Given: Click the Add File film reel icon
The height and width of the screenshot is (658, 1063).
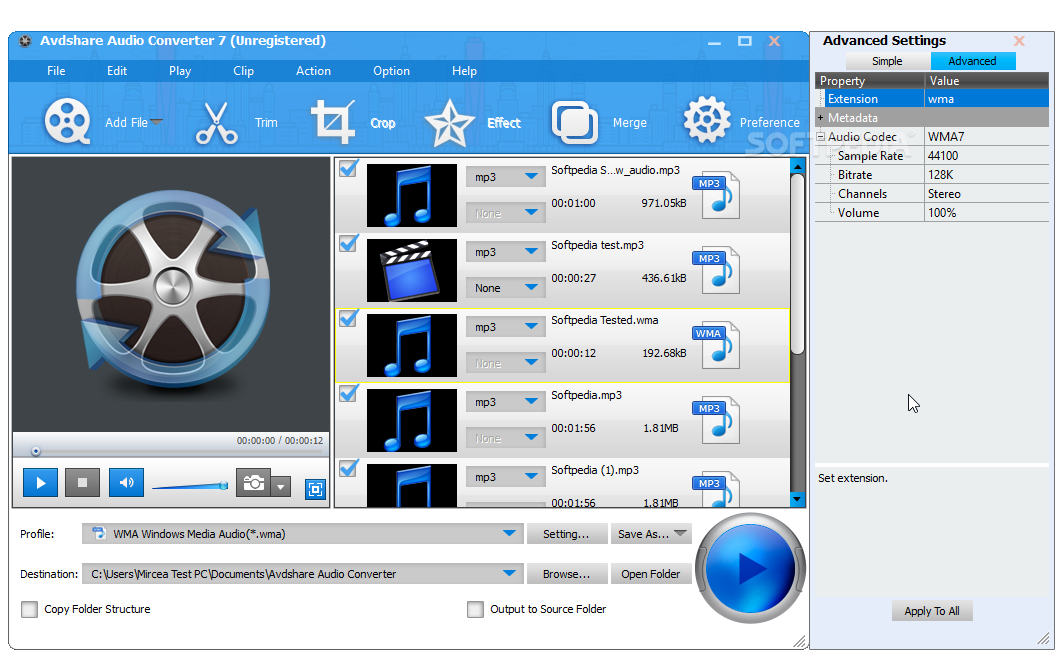Looking at the screenshot, I should 67,122.
